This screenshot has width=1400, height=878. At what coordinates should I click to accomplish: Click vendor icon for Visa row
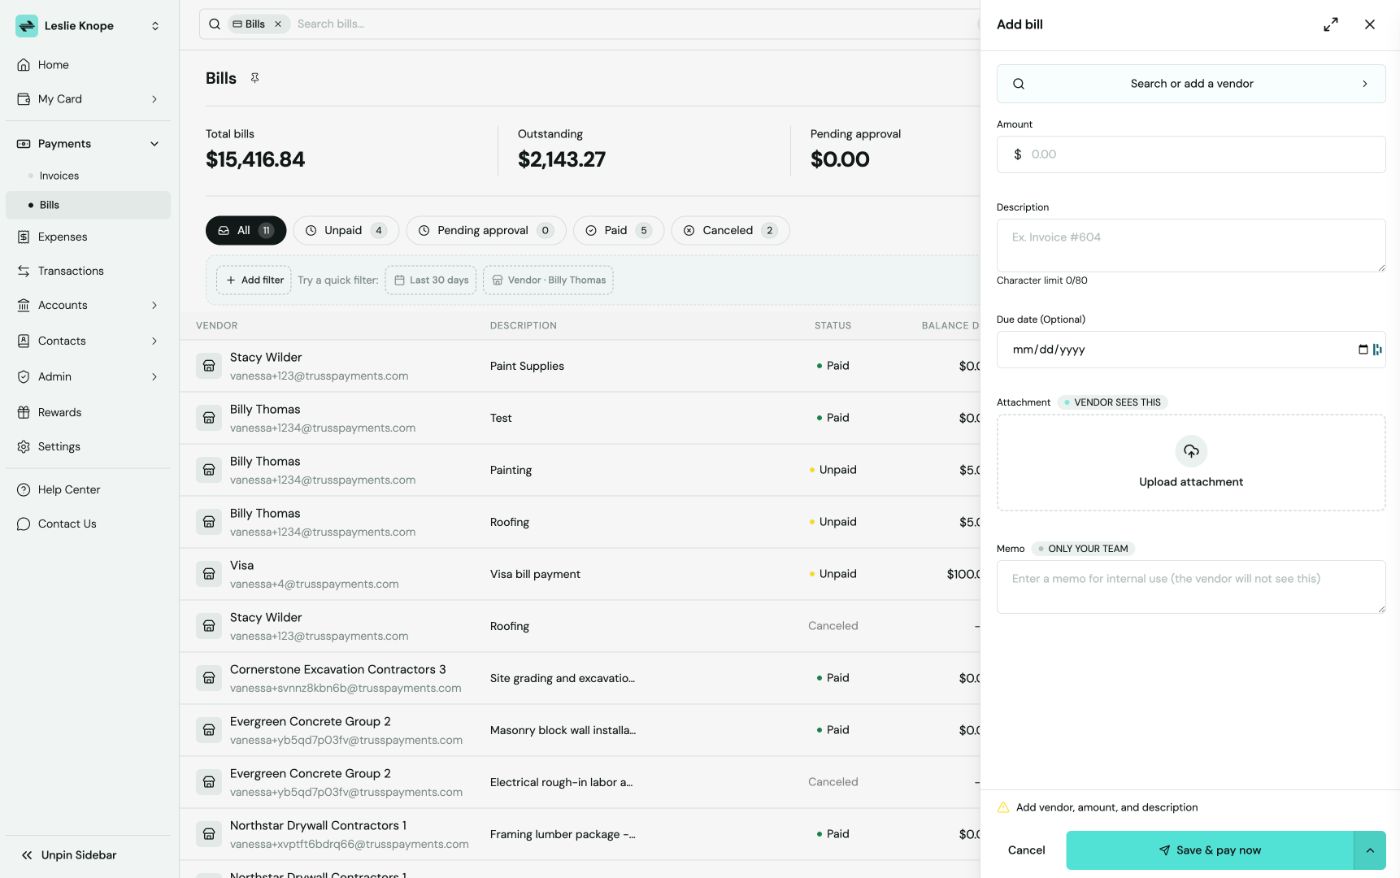click(x=209, y=574)
